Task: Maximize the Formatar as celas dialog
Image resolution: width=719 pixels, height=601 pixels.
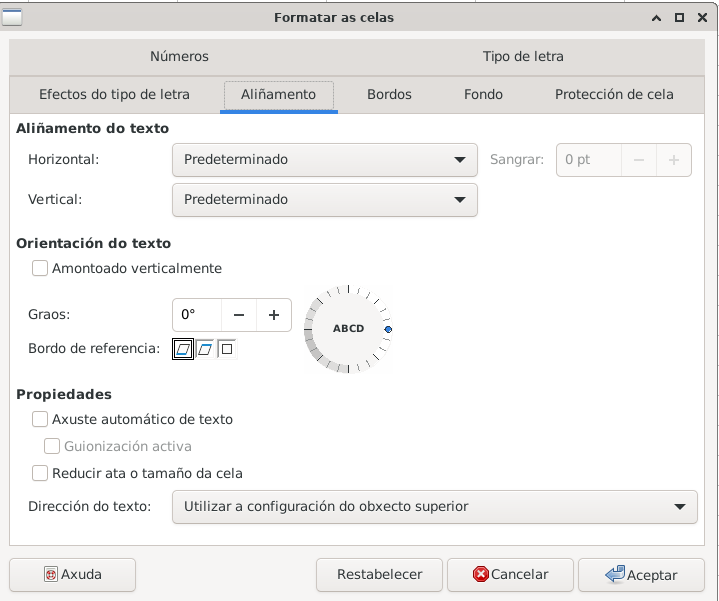Action: pyautogui.click(x=679, y=18)
